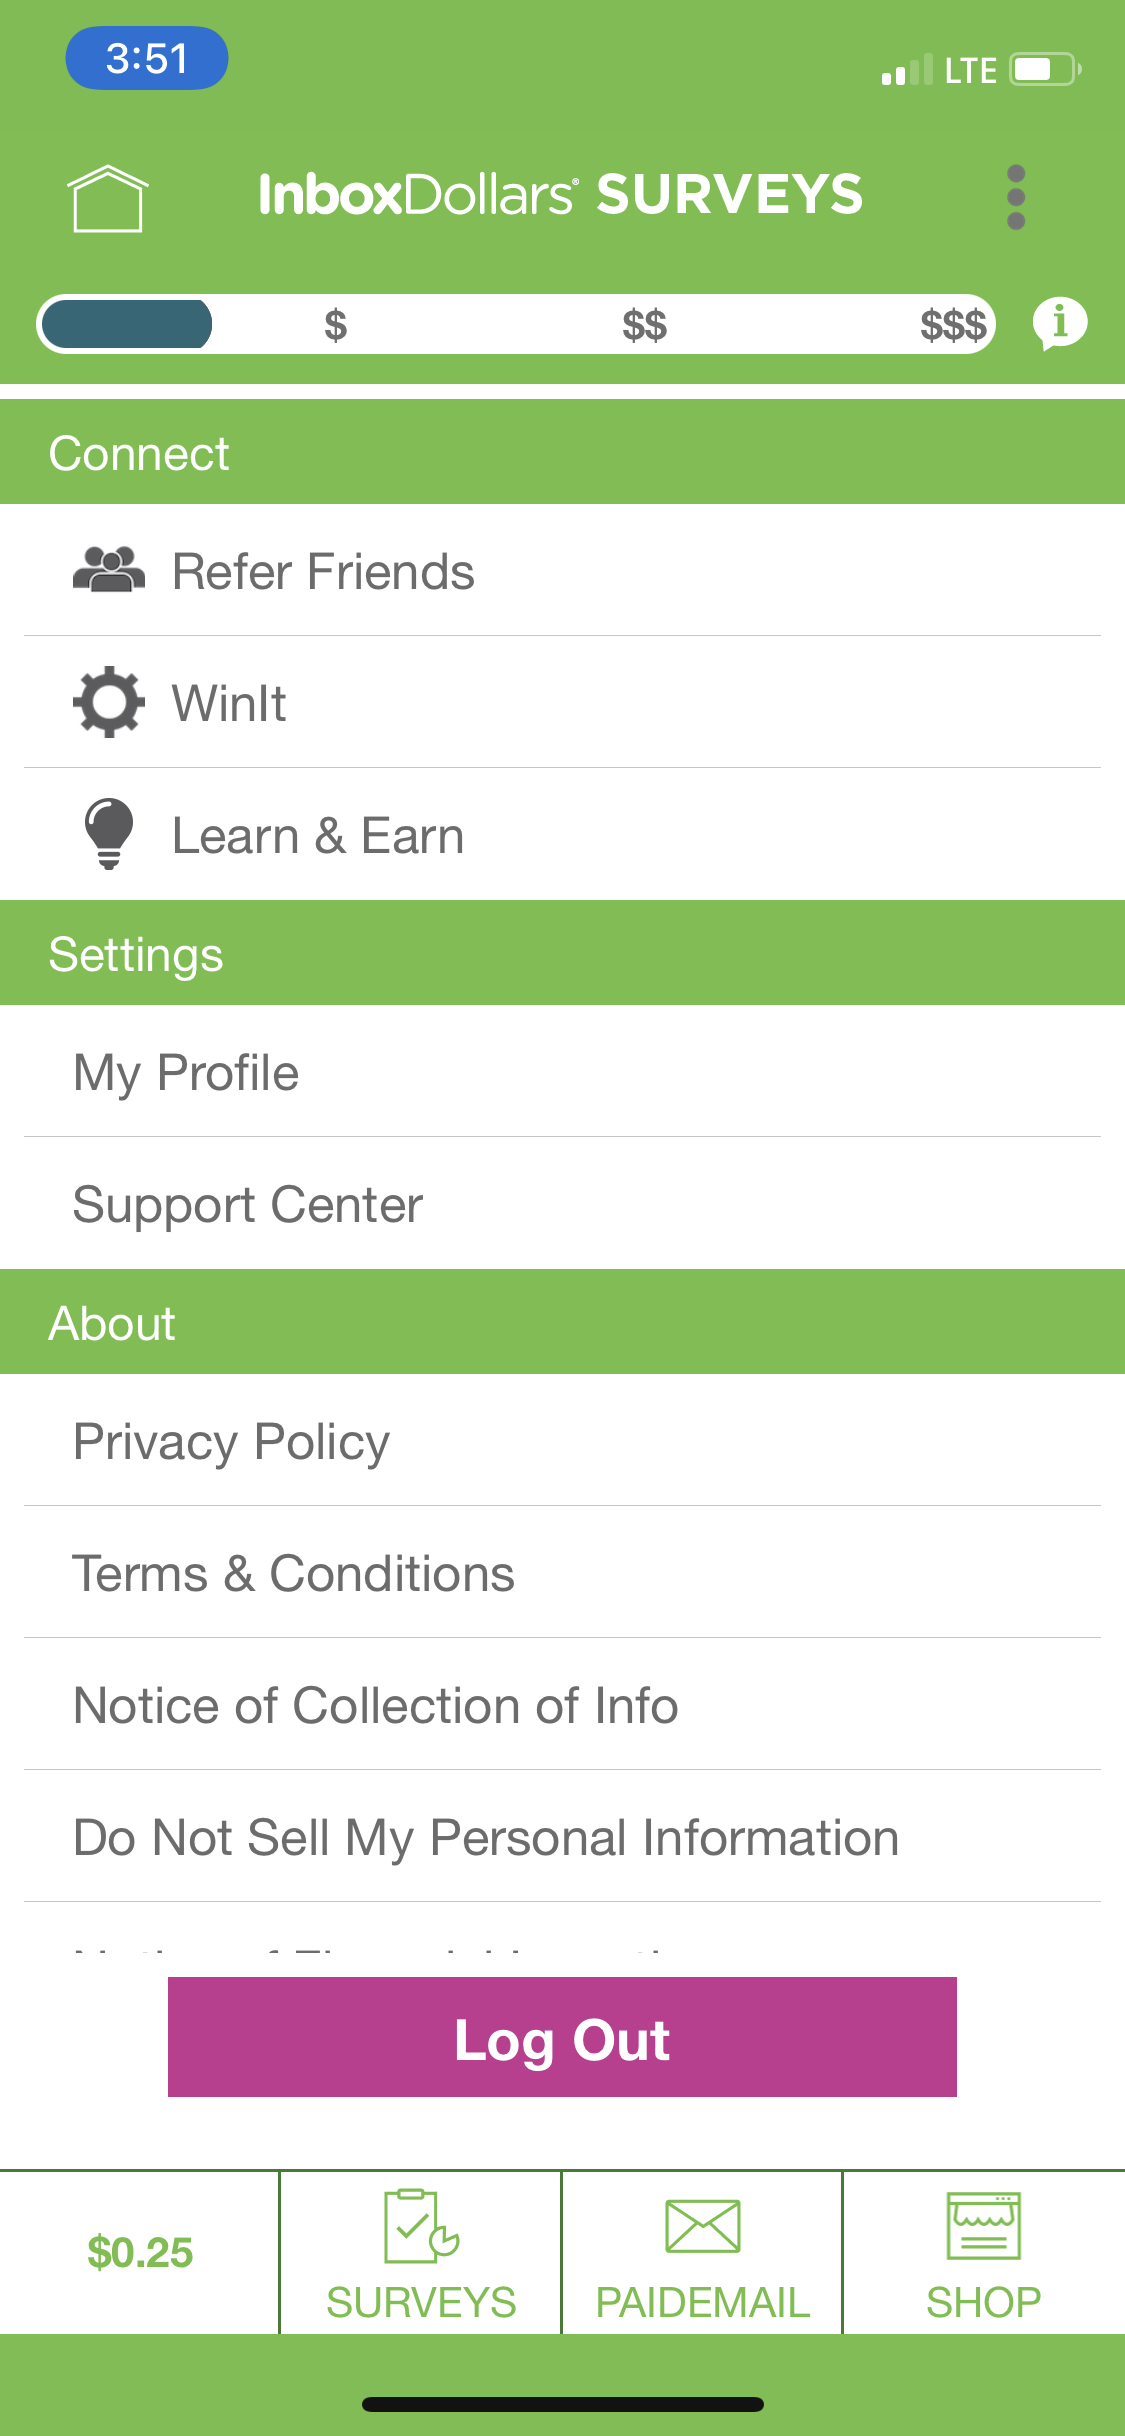This screenshot has width=1125, height=2436.
Task: Open My Profile settings
Action: coord(187,1073)
